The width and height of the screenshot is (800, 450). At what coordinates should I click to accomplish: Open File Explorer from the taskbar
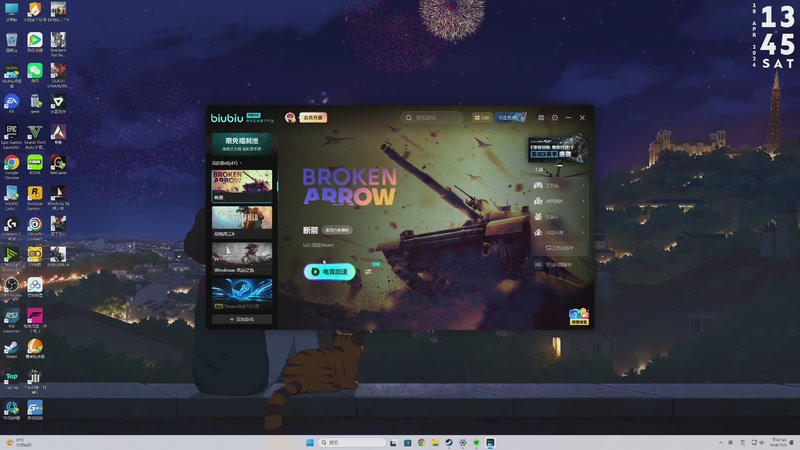[x=435, y=442]
